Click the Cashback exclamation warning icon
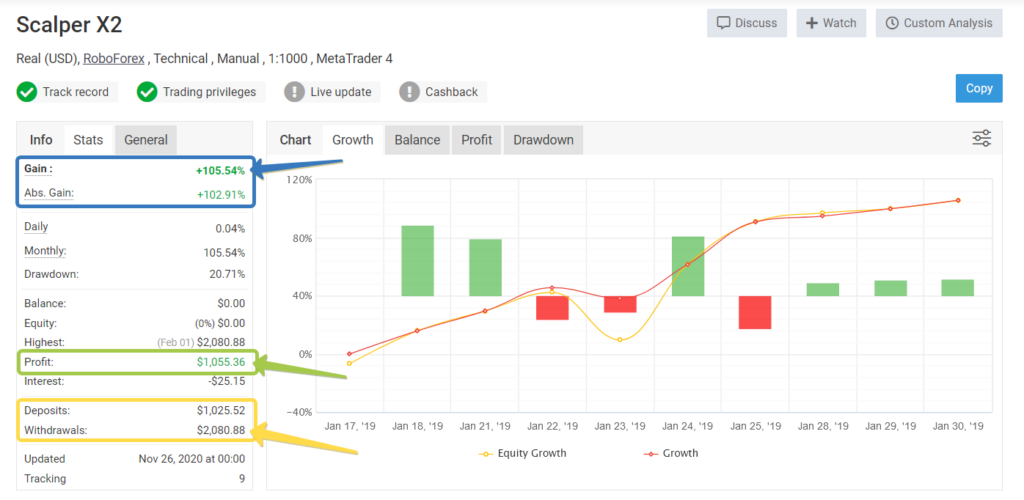 pyautogui.click(x=409, y=92)
